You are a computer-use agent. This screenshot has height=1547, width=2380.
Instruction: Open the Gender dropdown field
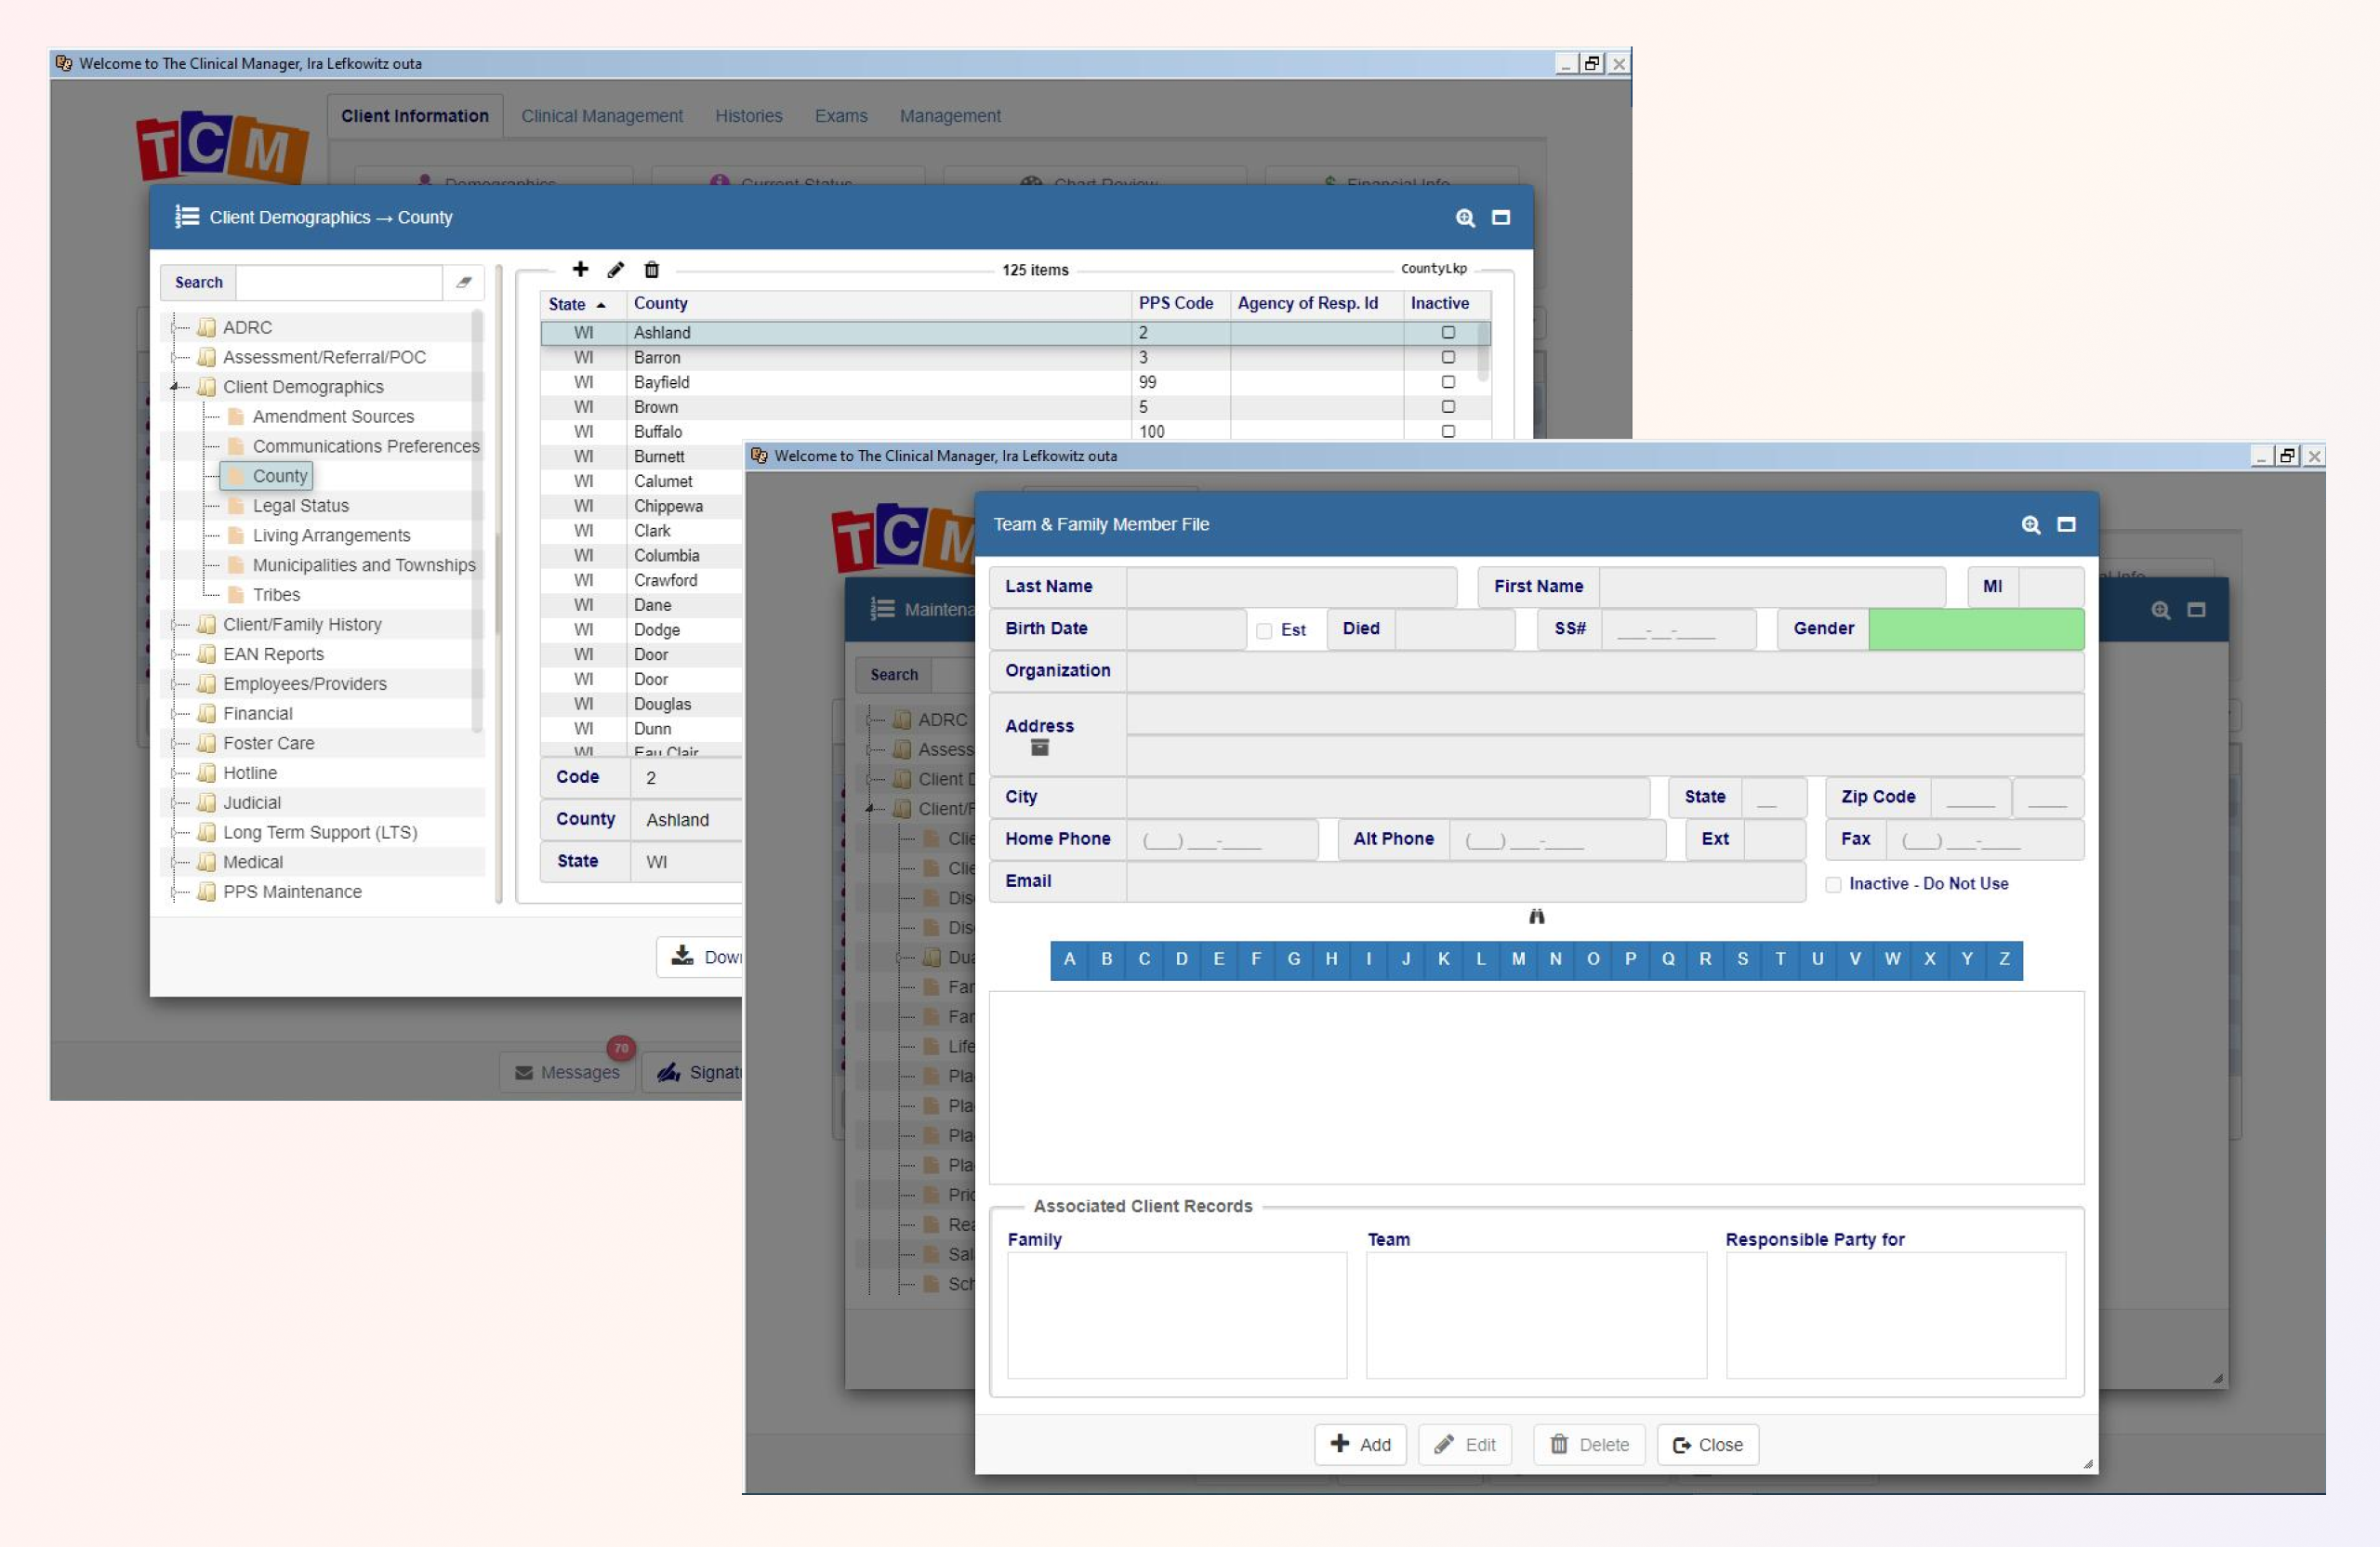(x=1976, y=628)
